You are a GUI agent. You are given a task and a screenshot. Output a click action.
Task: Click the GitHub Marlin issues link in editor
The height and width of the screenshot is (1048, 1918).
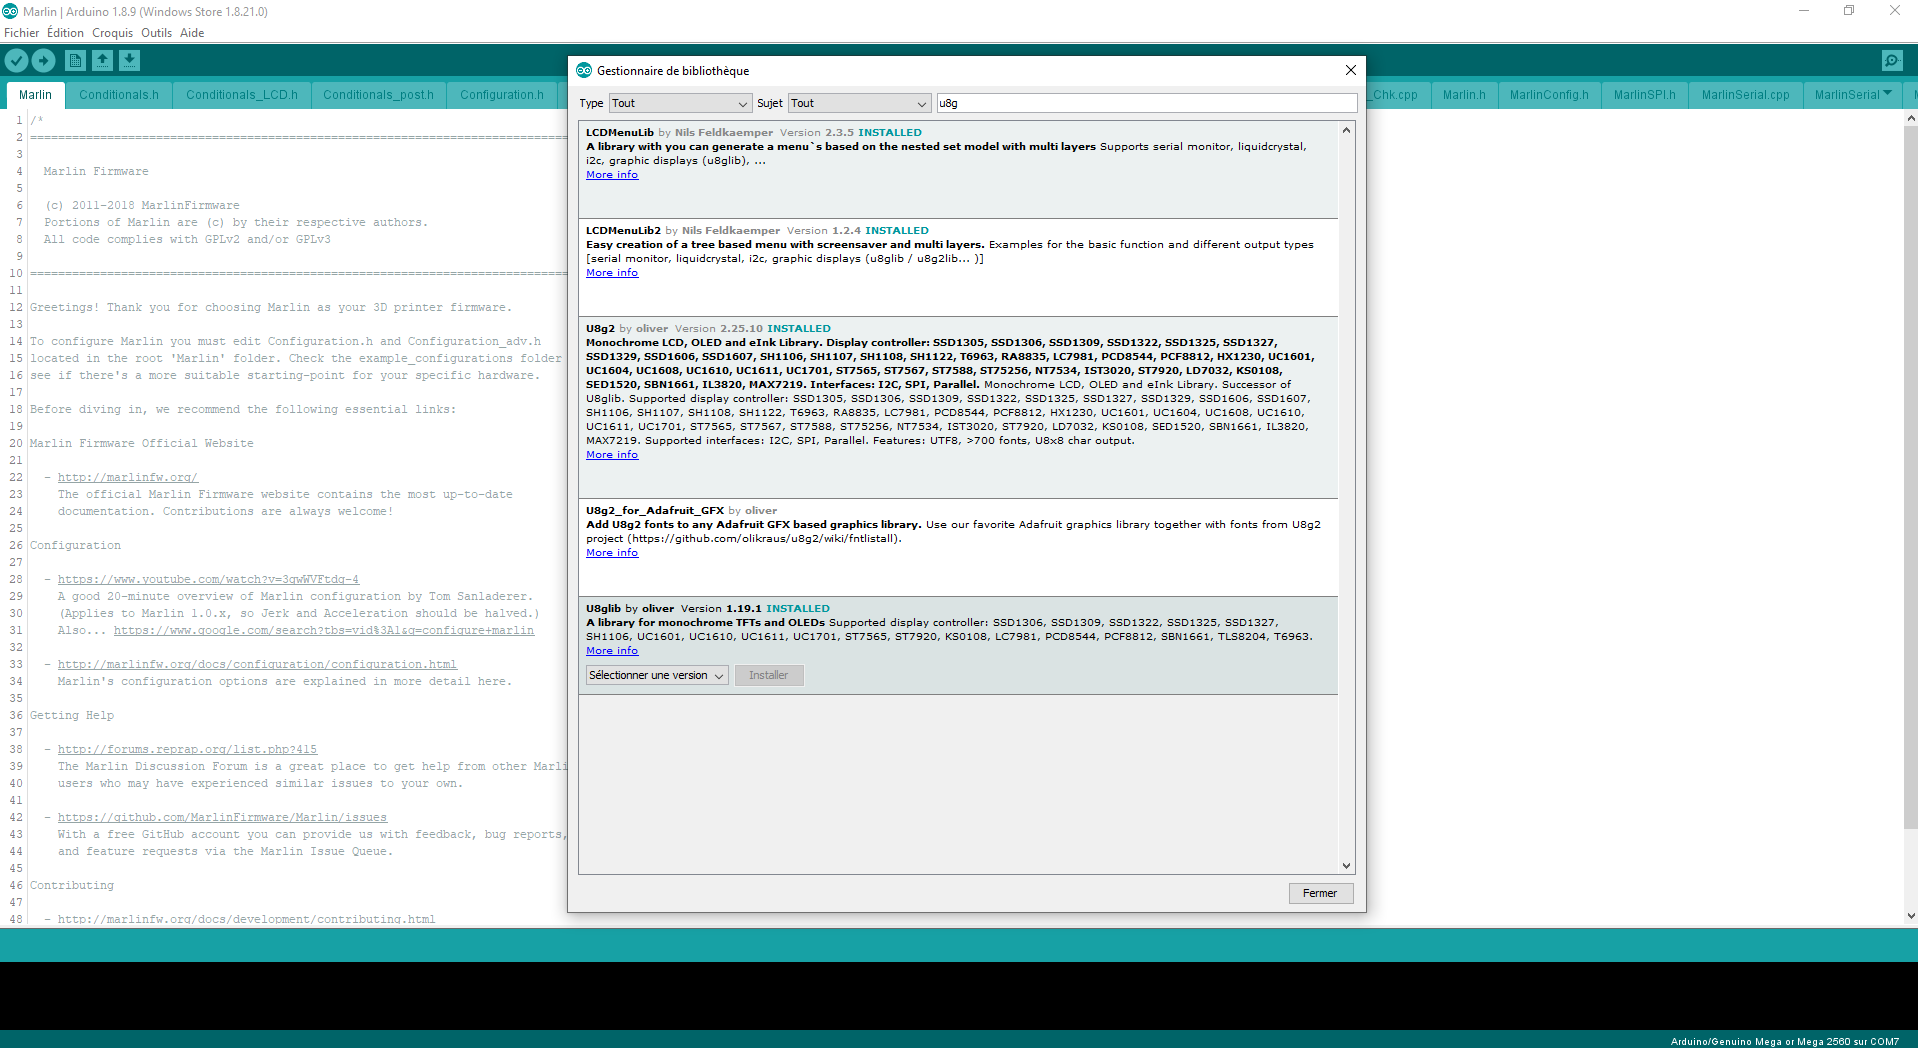[222, 818]
